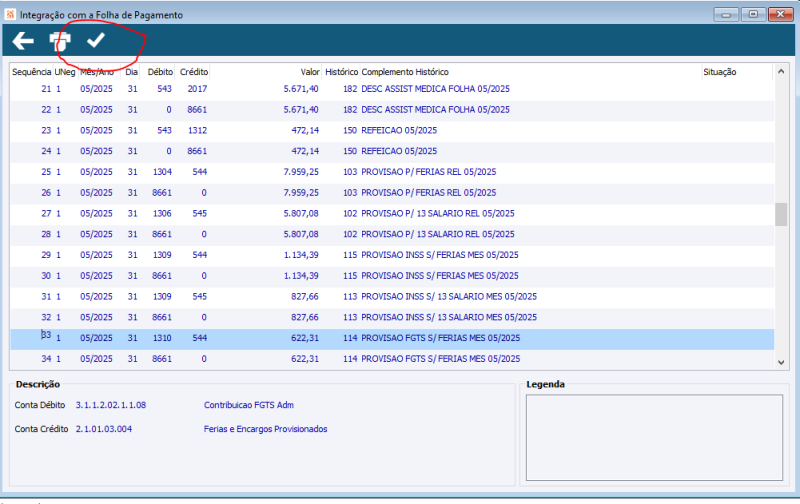The width and height of the screenshot is (800, 504).
Task: Select sequence 29 INSS S/ FERIAS row
Action: pyautogui.click(x=392, y=255)
